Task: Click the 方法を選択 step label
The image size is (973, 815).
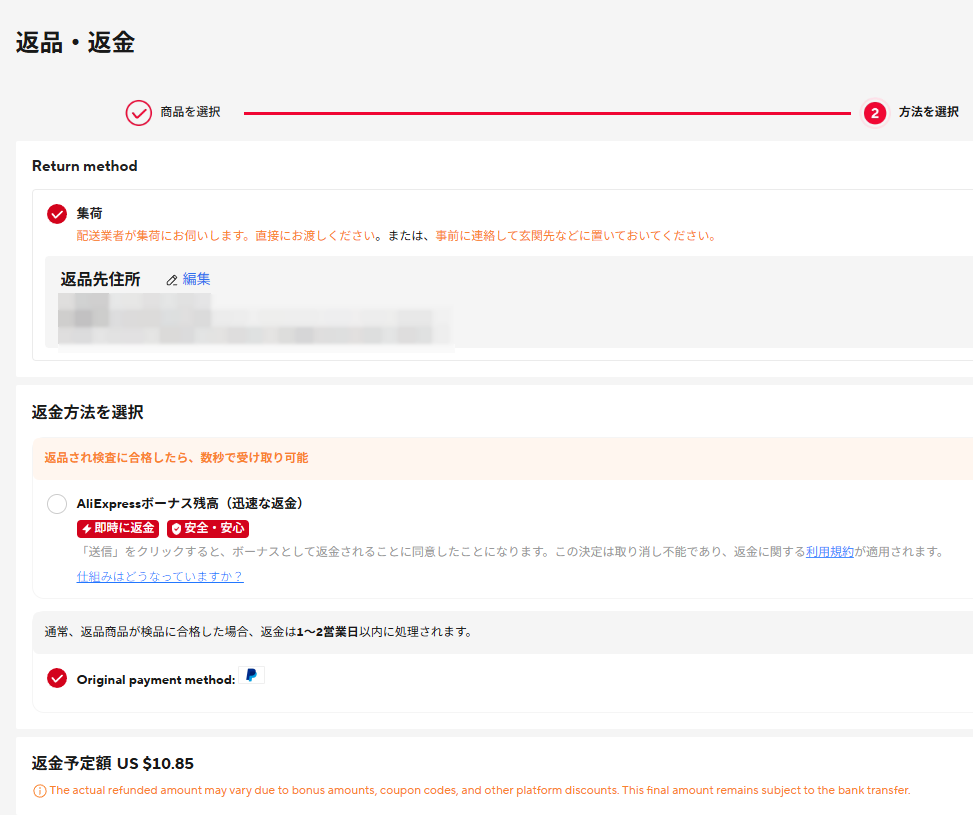Action: (928, 112)
